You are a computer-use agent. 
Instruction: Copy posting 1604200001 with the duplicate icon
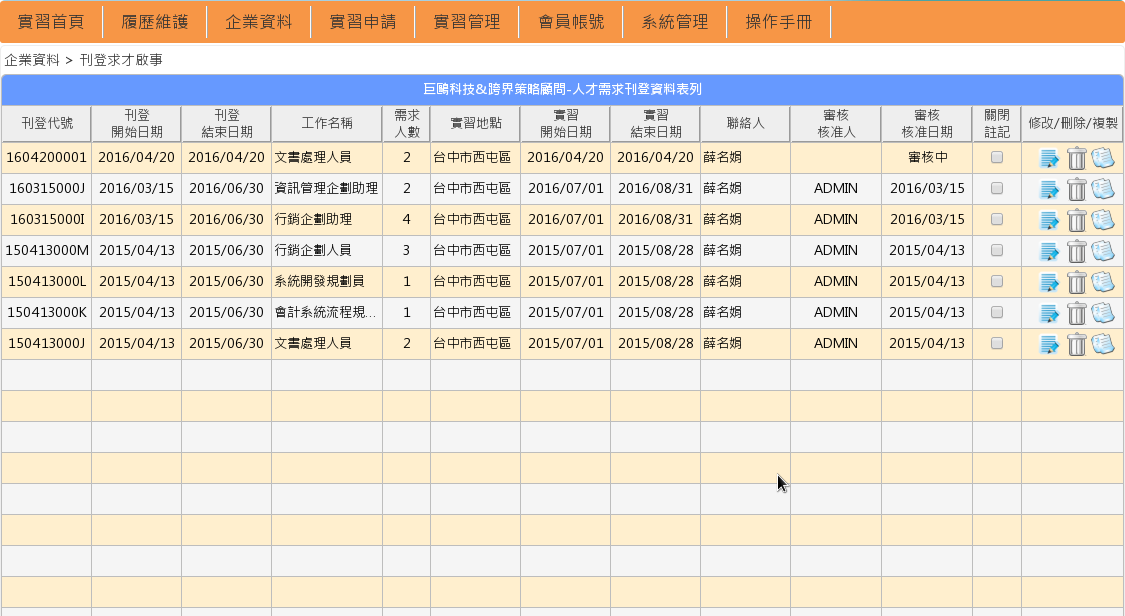[1103, 158]
